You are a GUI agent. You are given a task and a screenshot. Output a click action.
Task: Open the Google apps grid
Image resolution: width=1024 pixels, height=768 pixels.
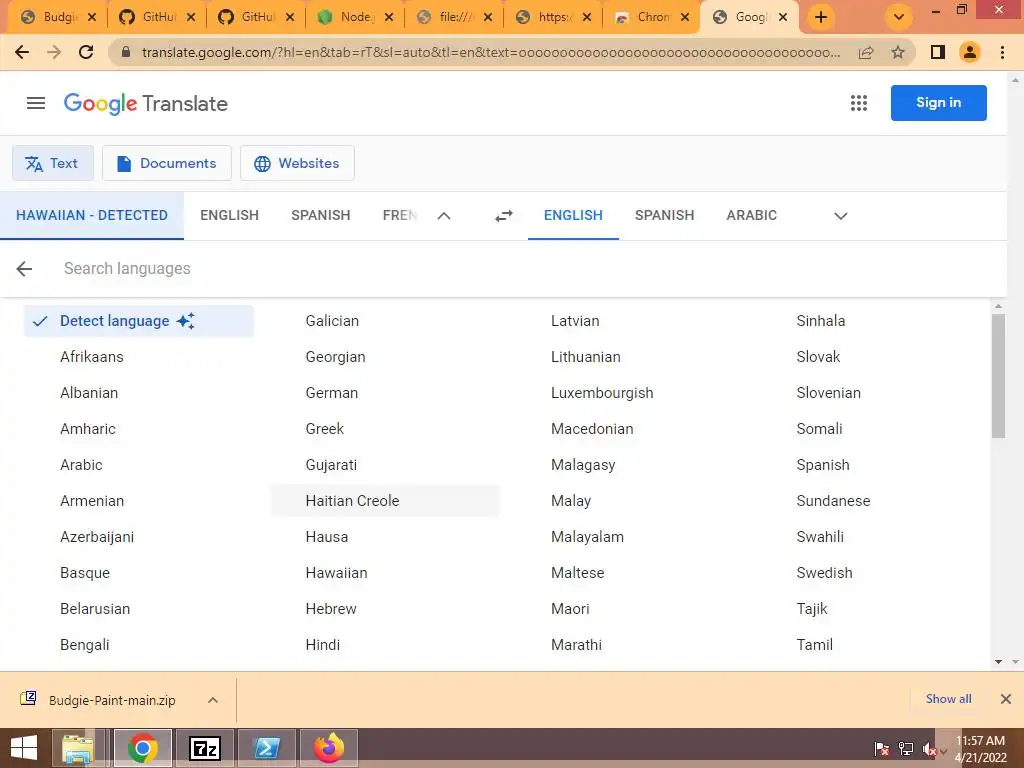(x=859, y=103)
